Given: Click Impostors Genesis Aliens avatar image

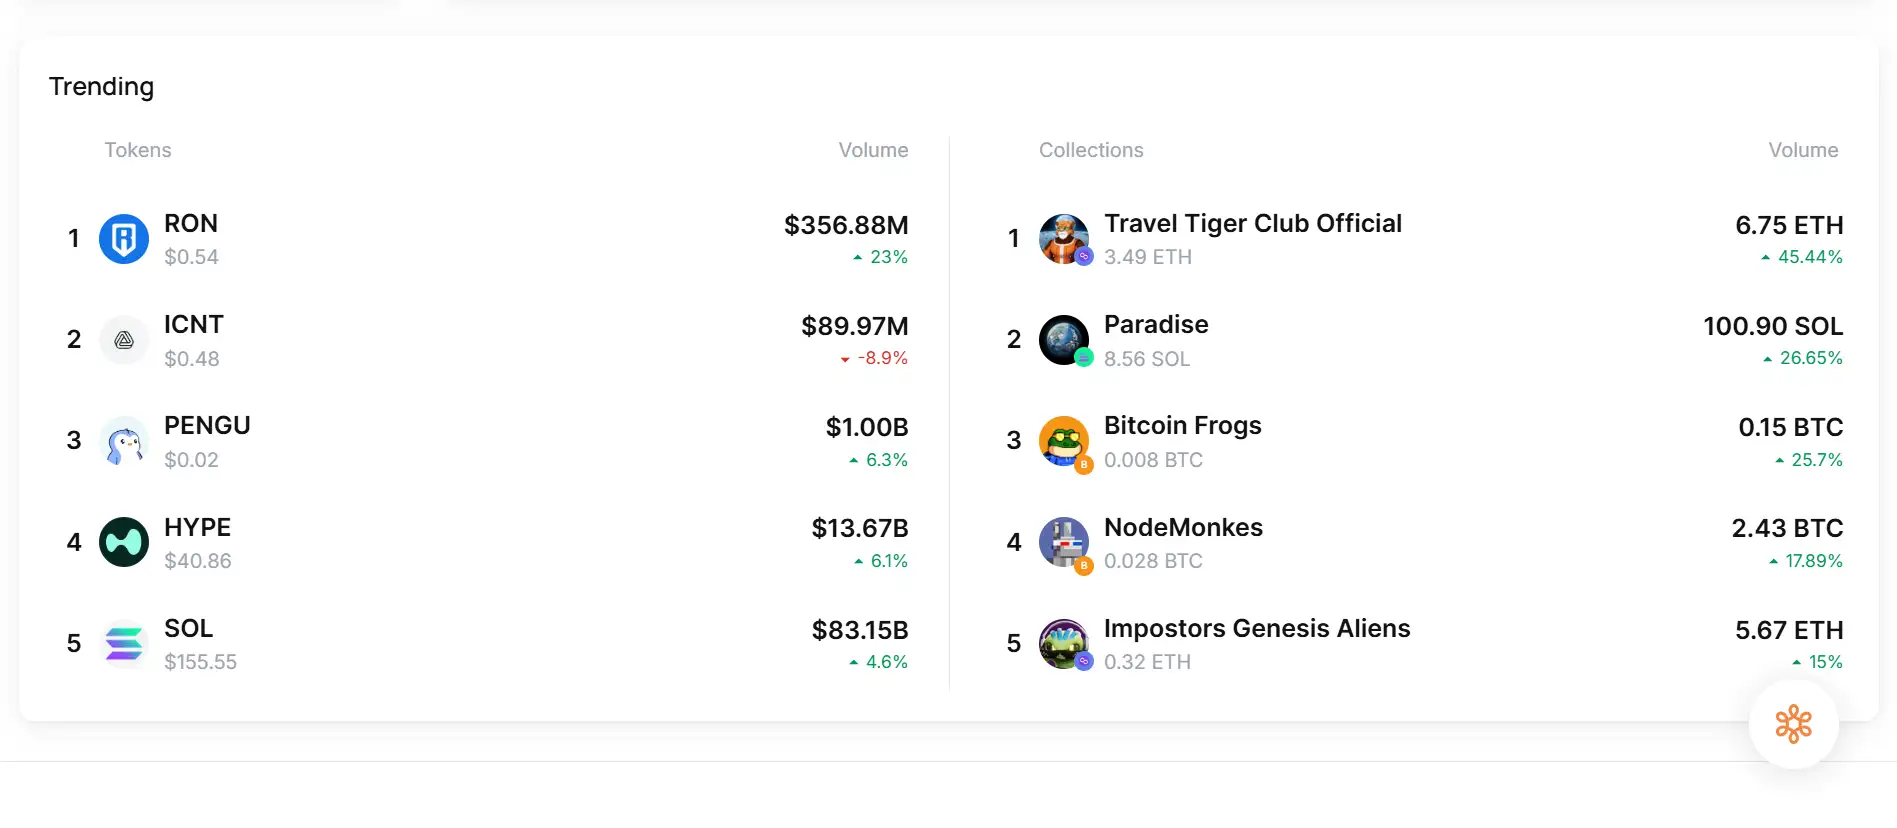Looking at the screenshot, I should click(x=1064, y=643).
